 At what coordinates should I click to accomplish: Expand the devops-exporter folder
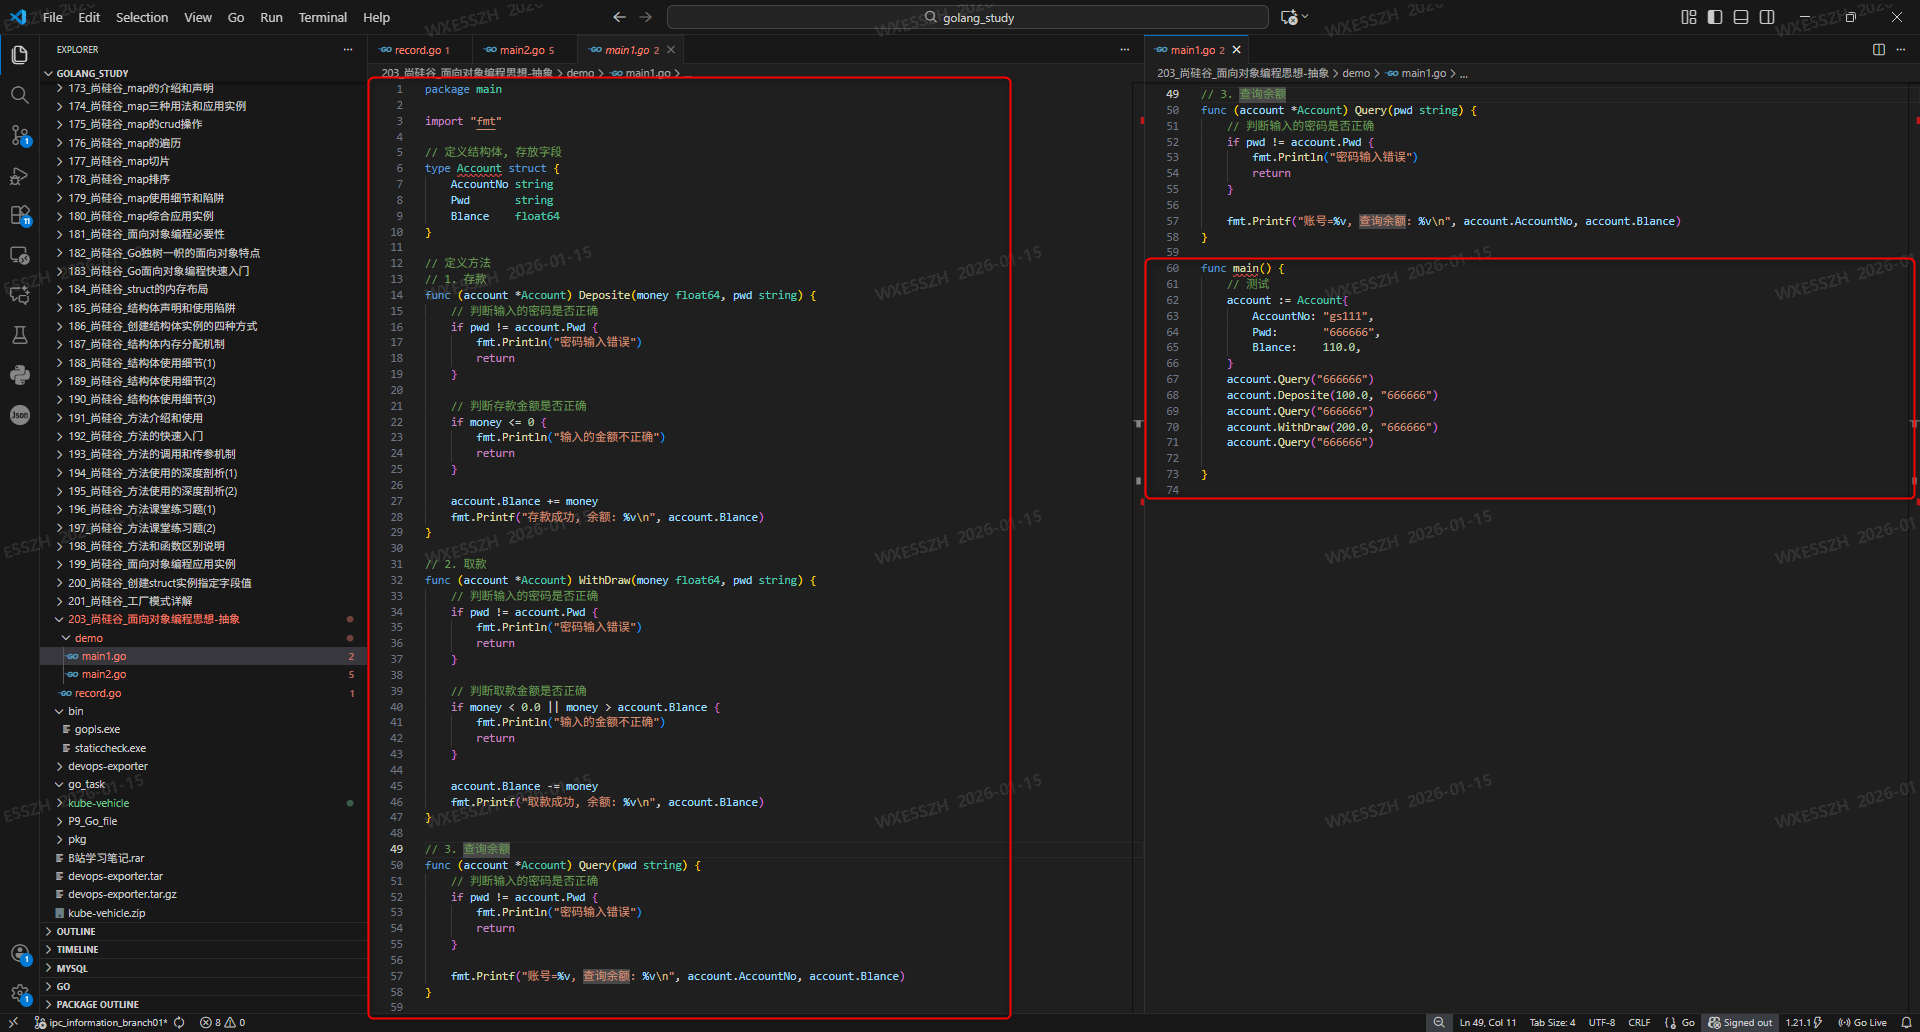click(107, 766)
